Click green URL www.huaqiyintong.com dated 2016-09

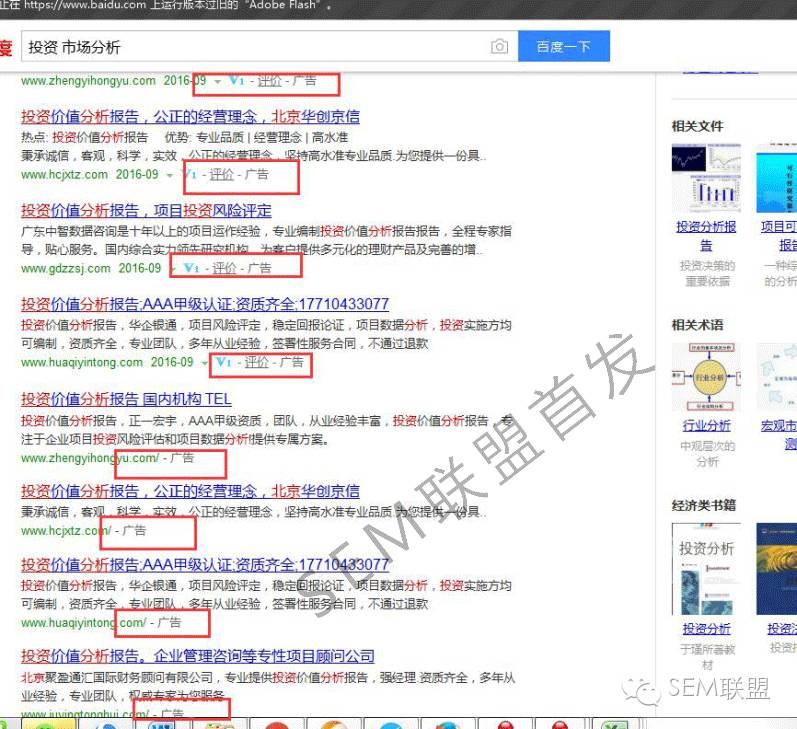82,362
